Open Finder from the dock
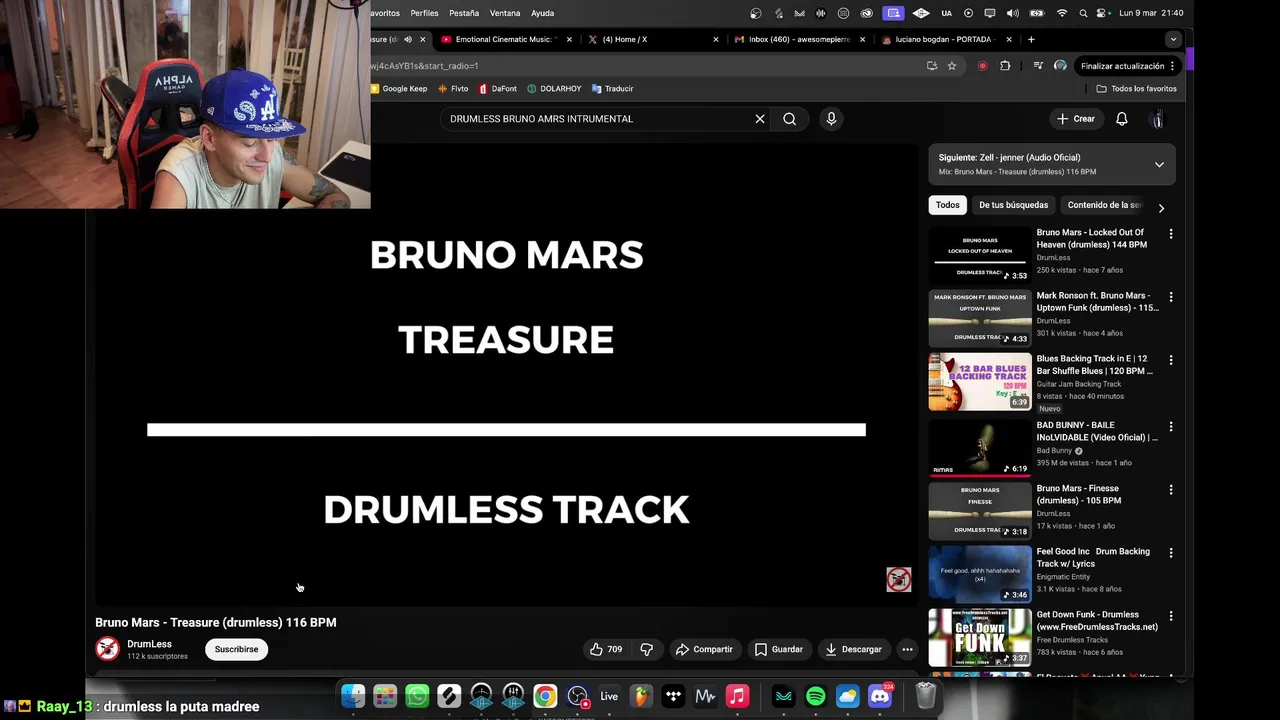Viewport: 1280px width, 720px height. (353, 696)
